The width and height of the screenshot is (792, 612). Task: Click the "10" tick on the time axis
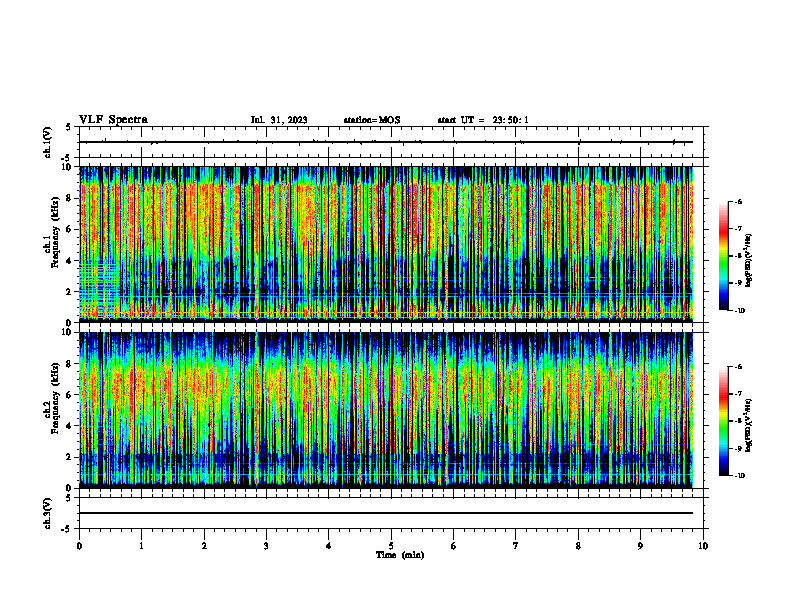click(703, 546)
